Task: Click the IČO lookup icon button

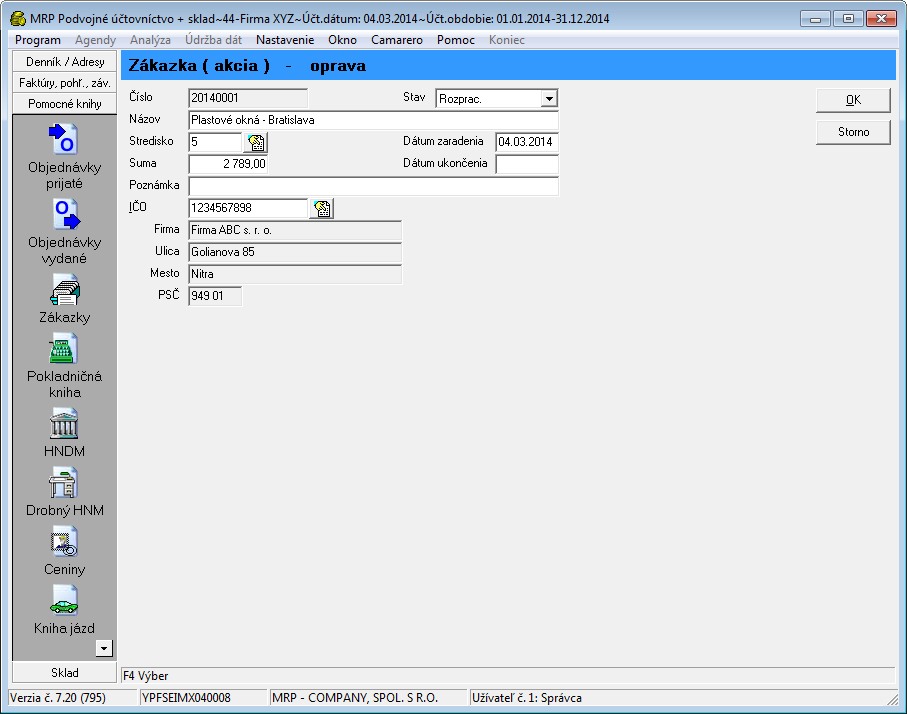Action: (322, 208)
